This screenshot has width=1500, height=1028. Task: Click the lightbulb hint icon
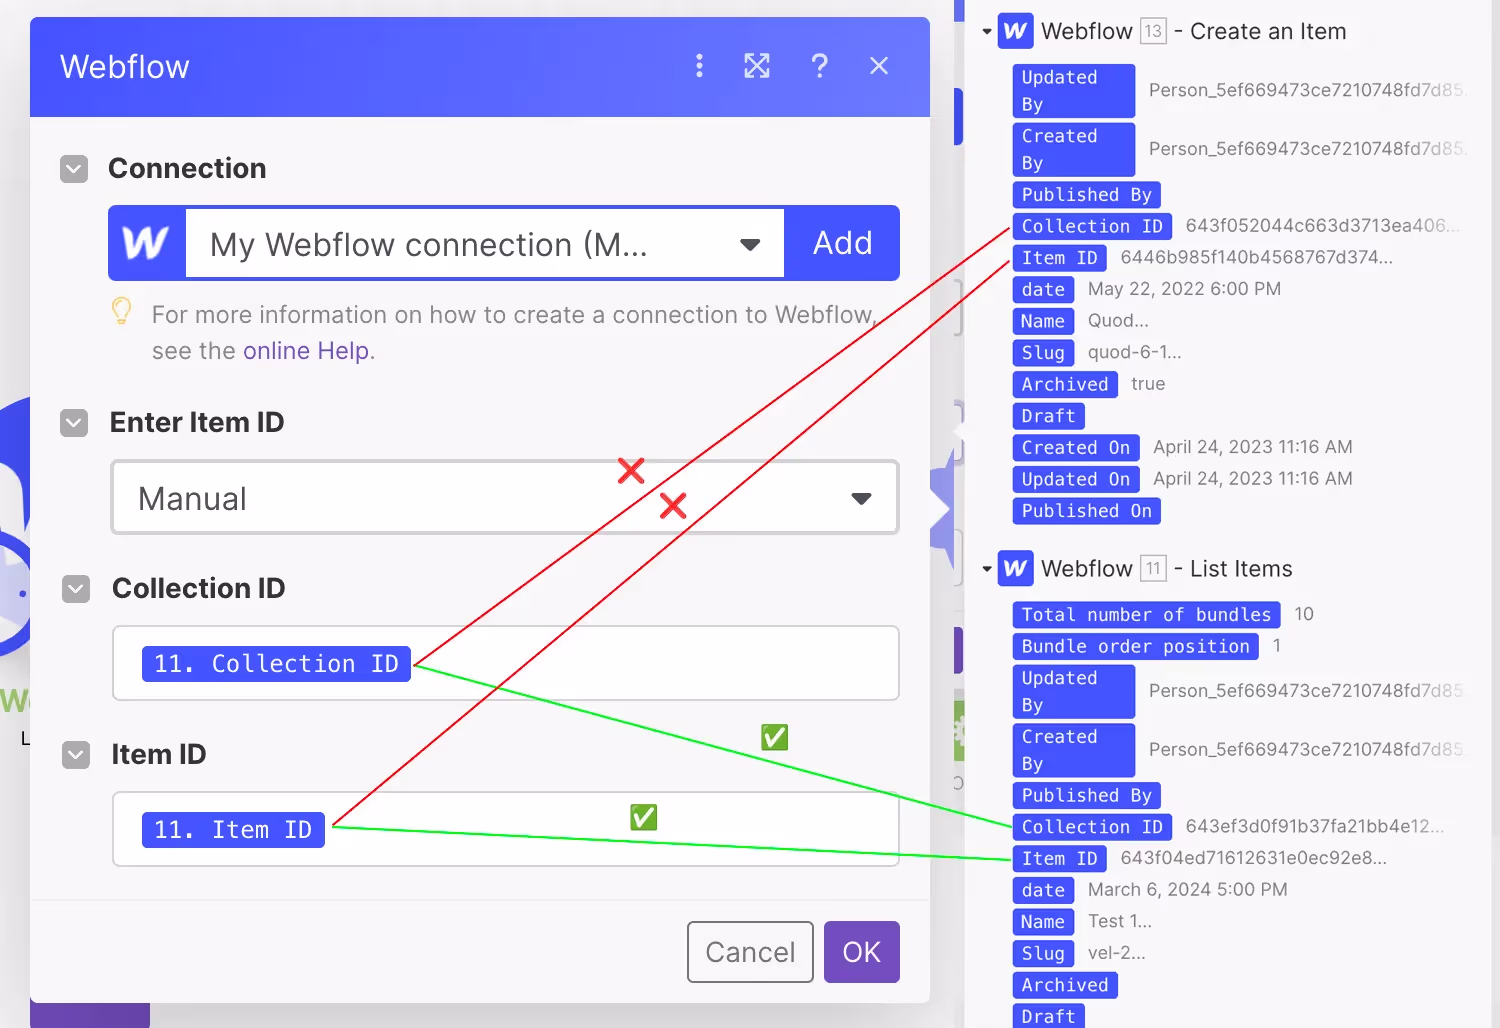[x=121, y=312]
